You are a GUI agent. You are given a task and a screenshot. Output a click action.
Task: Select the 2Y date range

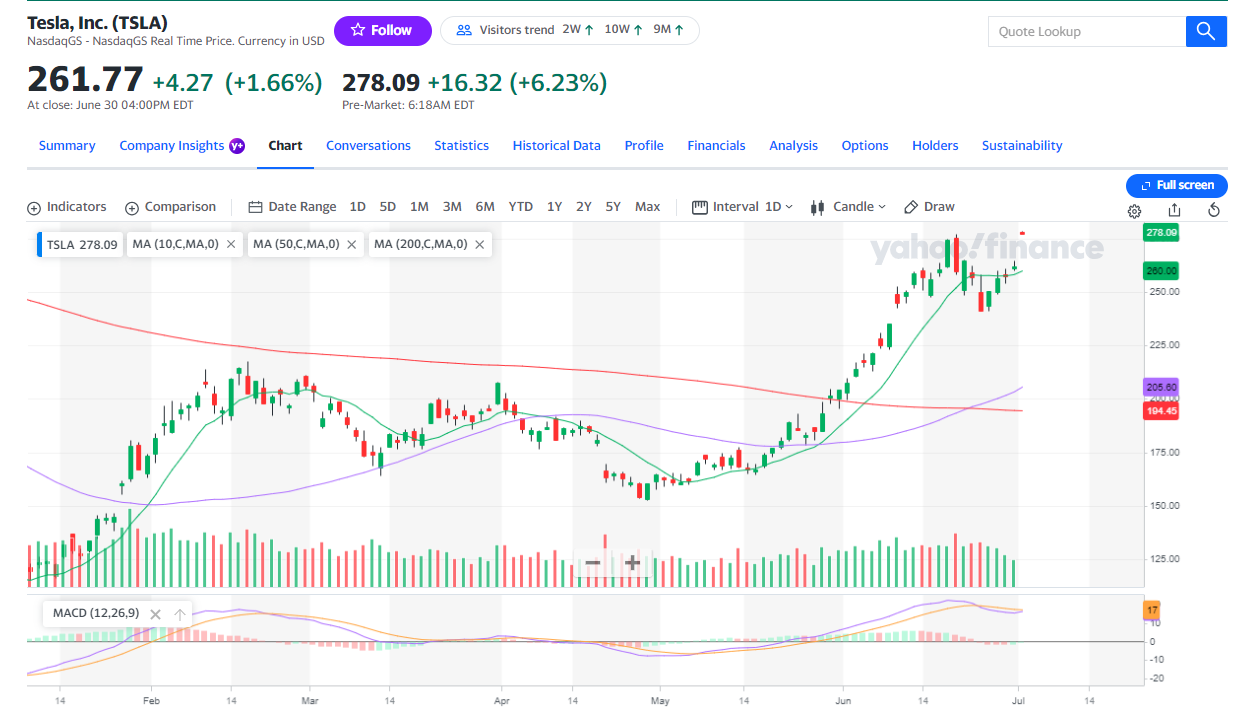pos(584,207)
